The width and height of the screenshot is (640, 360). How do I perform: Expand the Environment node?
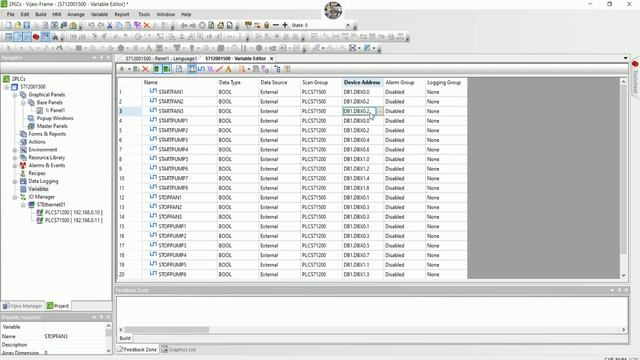(15, 150)
